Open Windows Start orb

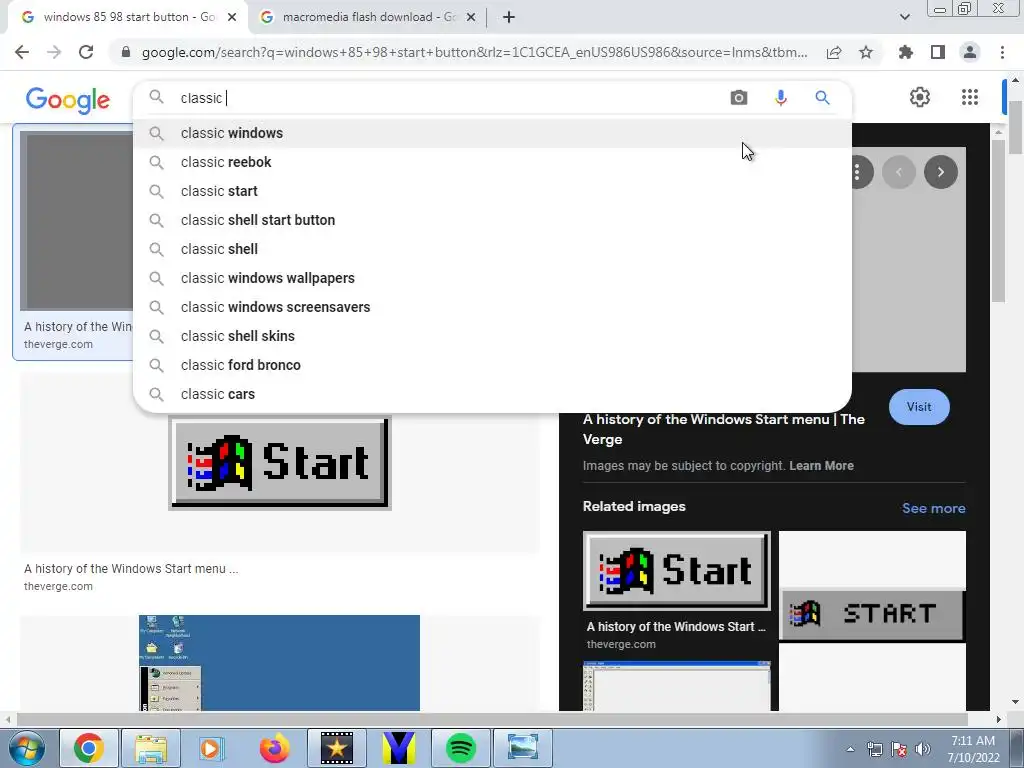[26, 748]
